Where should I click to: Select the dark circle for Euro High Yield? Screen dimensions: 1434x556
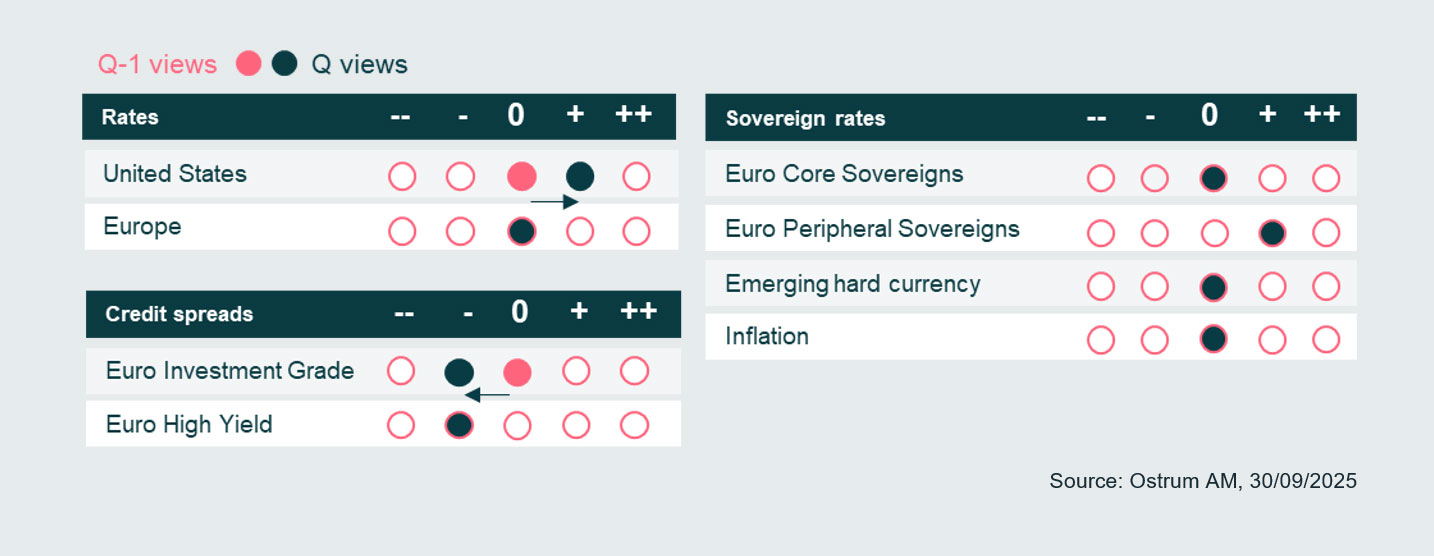point(459,426)
